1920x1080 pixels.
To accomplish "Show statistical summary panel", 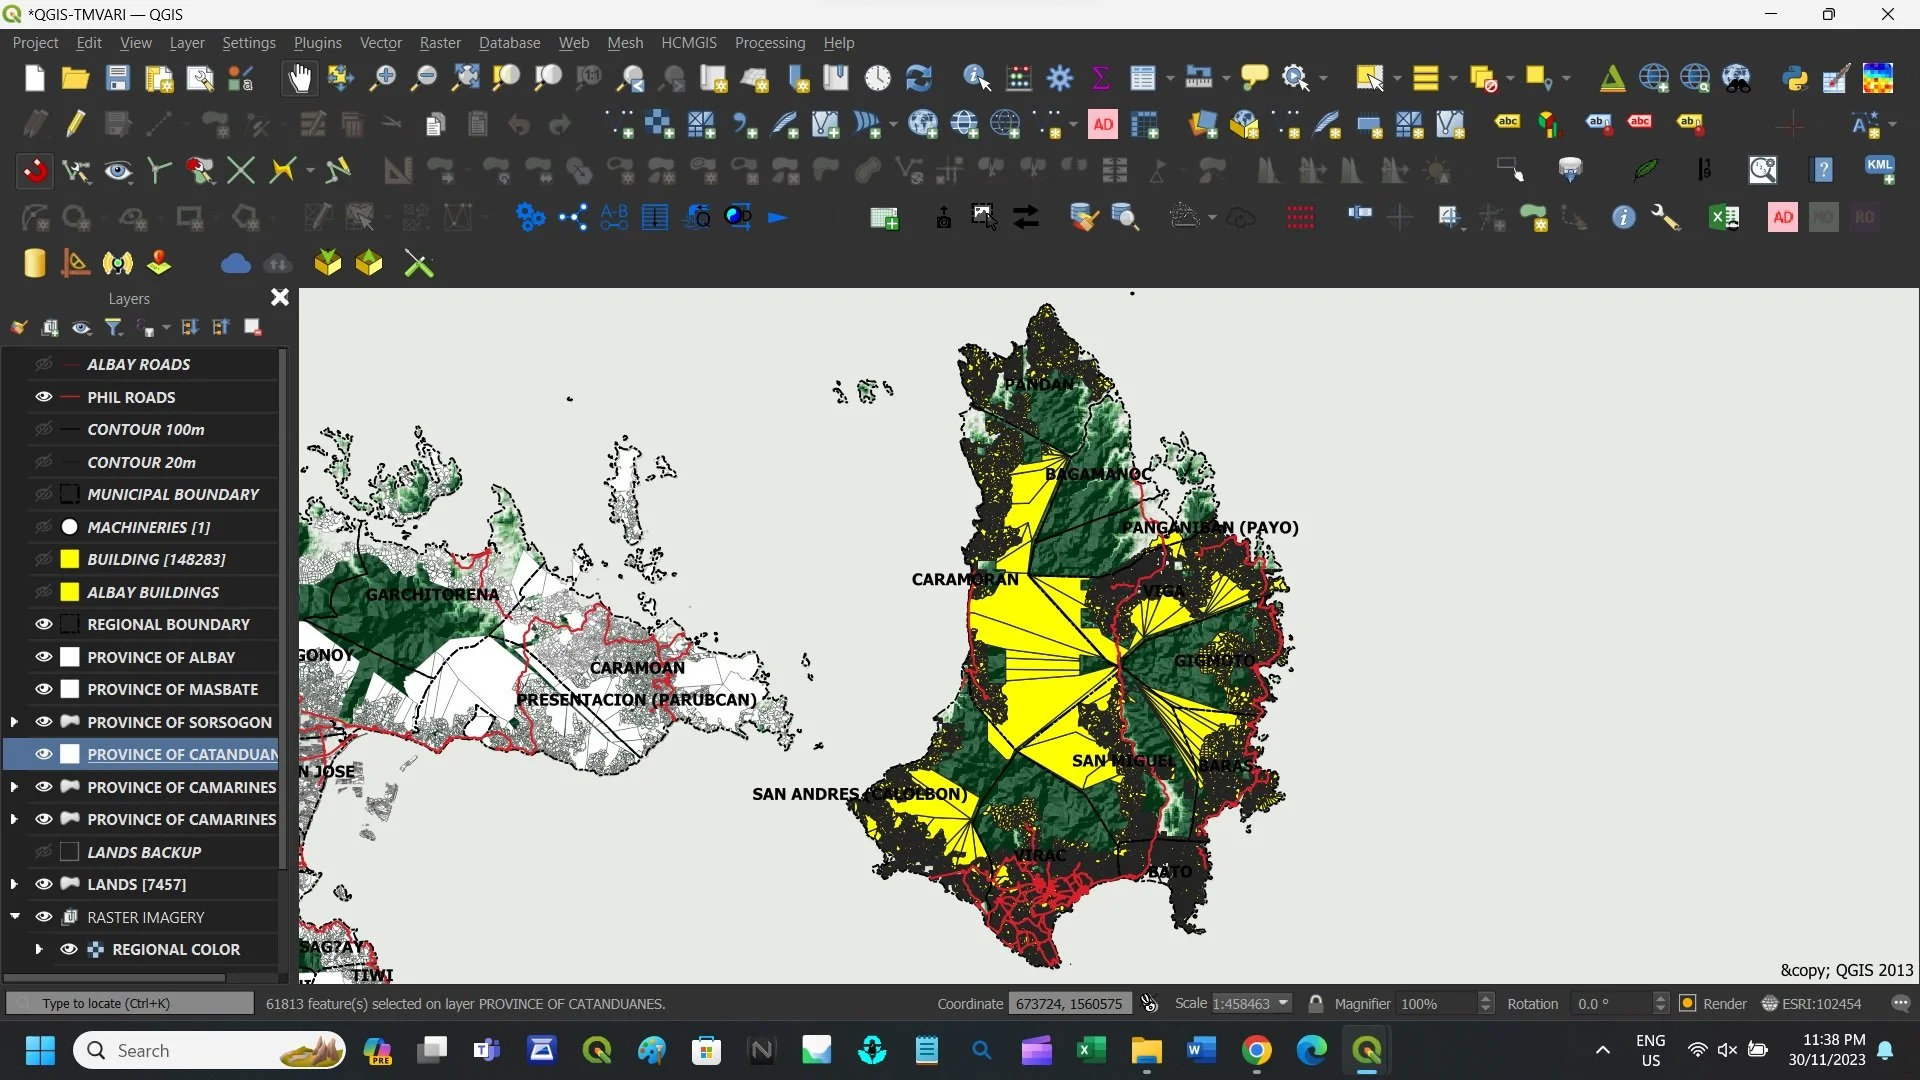I will [1101, 78].
